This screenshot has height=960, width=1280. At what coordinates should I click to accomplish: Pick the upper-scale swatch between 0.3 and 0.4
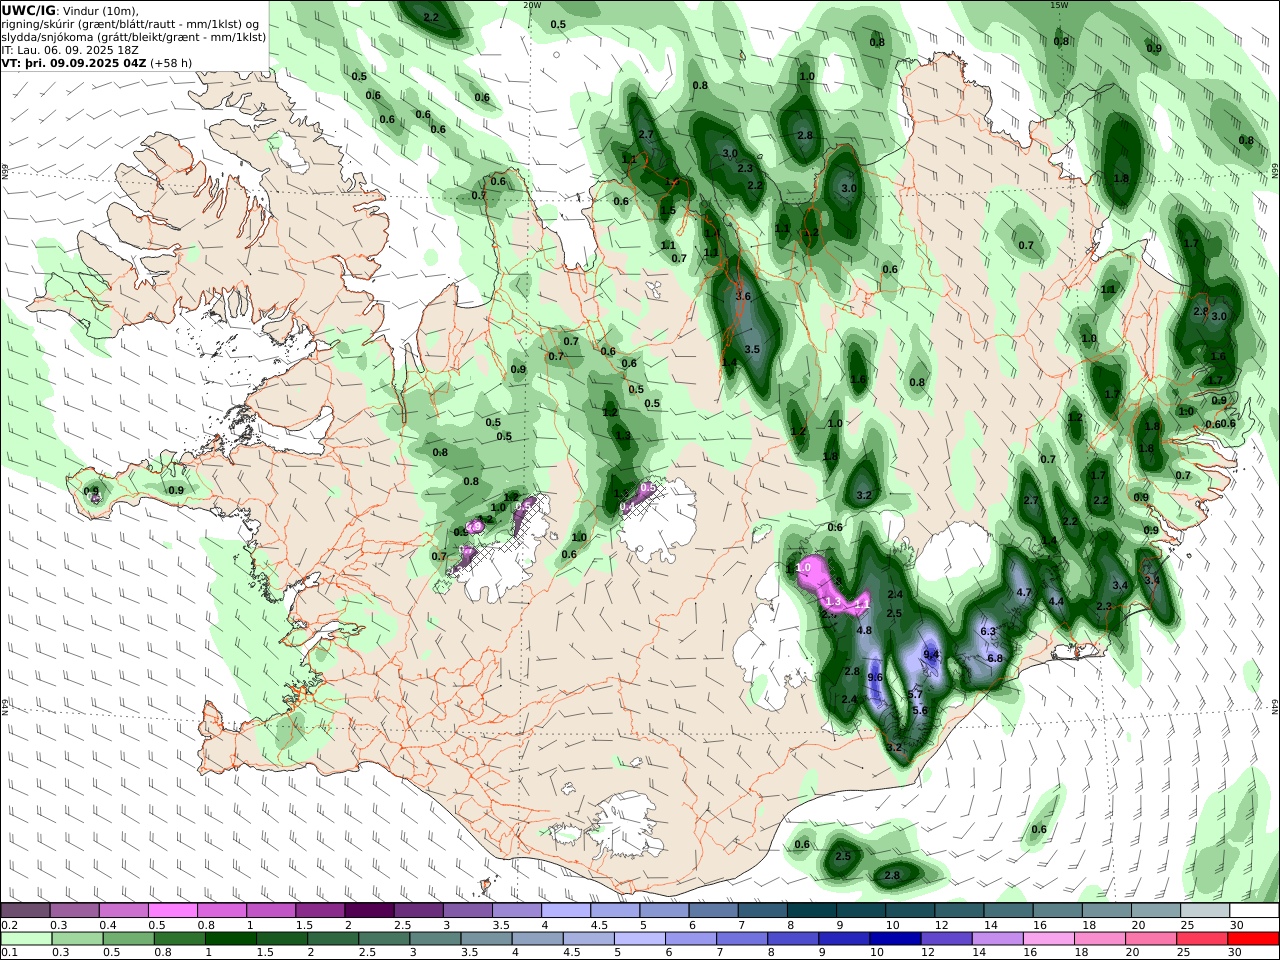[x=74, y=910]
